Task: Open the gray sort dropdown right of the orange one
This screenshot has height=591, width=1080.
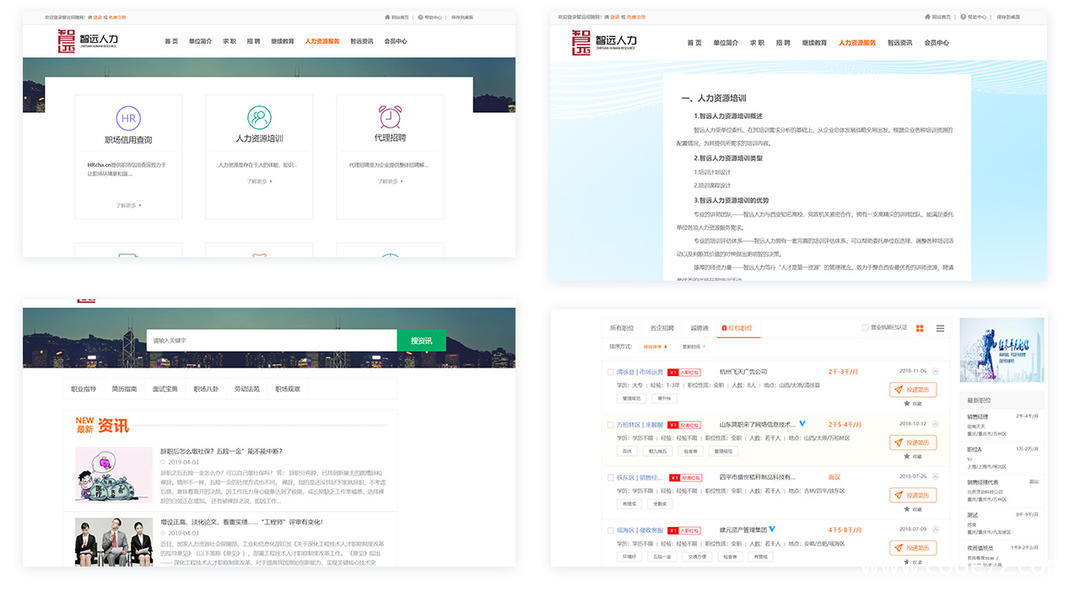Action: pyautogui.click(x=694, y=346)
